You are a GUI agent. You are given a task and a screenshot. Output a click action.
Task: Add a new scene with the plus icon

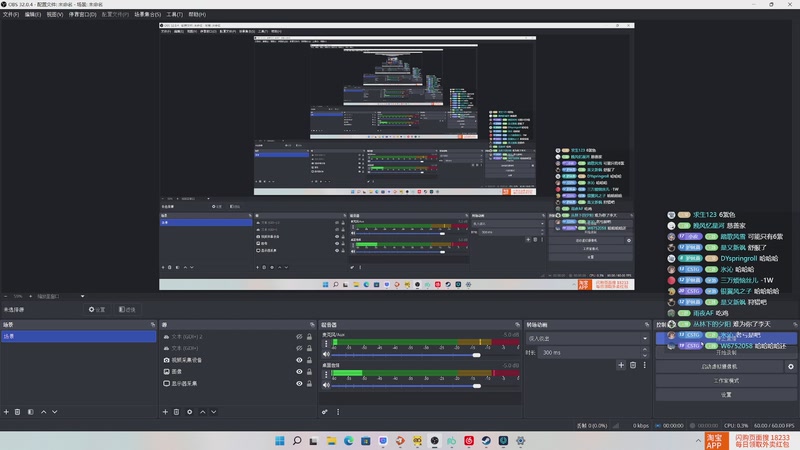point(6,412)
